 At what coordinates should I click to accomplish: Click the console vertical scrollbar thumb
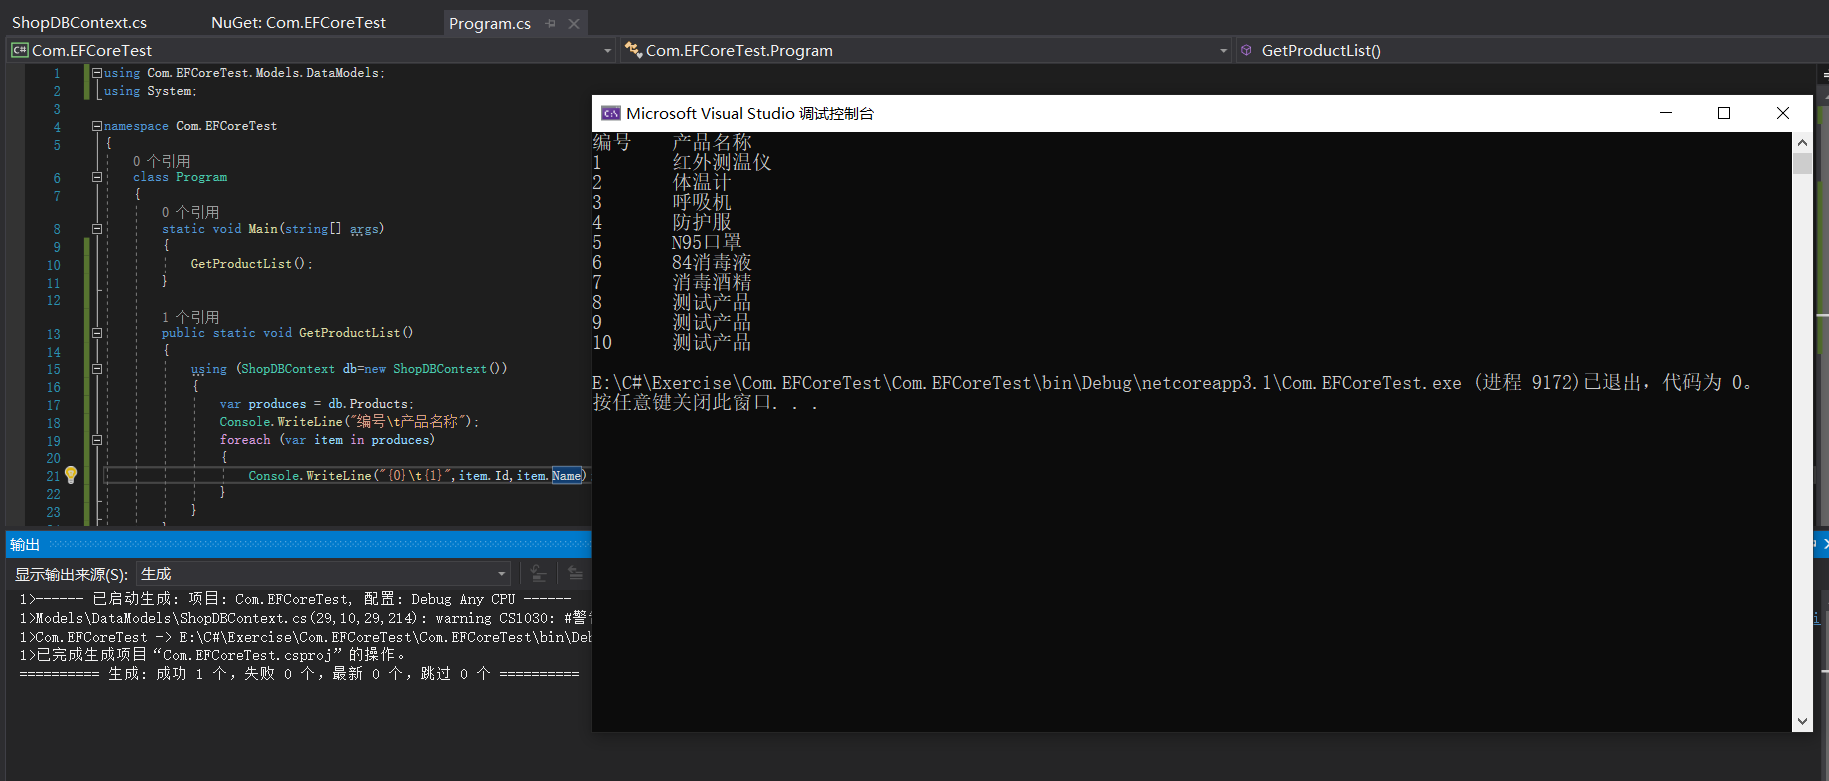[x=1802, y=164]
